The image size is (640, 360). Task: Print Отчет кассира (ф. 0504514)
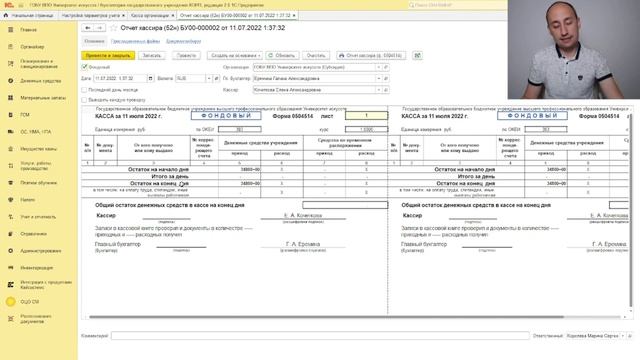tap(371, 56)
